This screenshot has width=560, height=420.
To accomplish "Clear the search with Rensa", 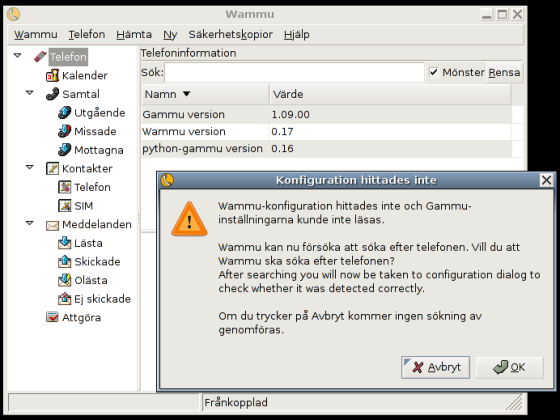I will click(504, 72).
